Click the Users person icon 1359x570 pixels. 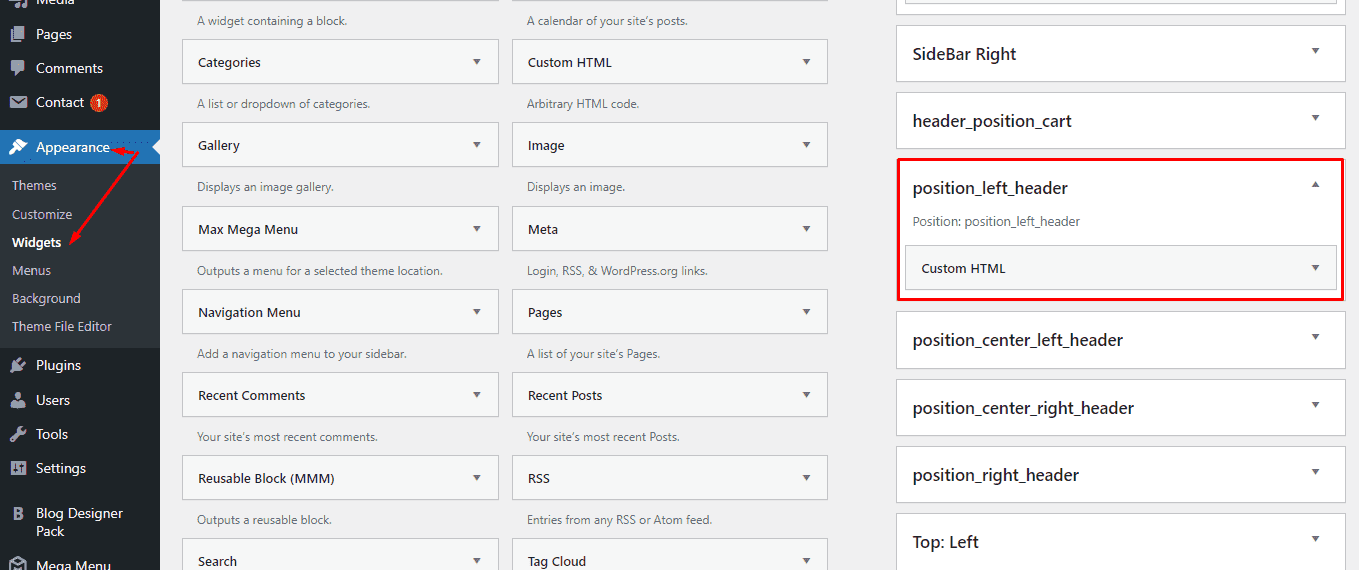(x=18, y=400)
